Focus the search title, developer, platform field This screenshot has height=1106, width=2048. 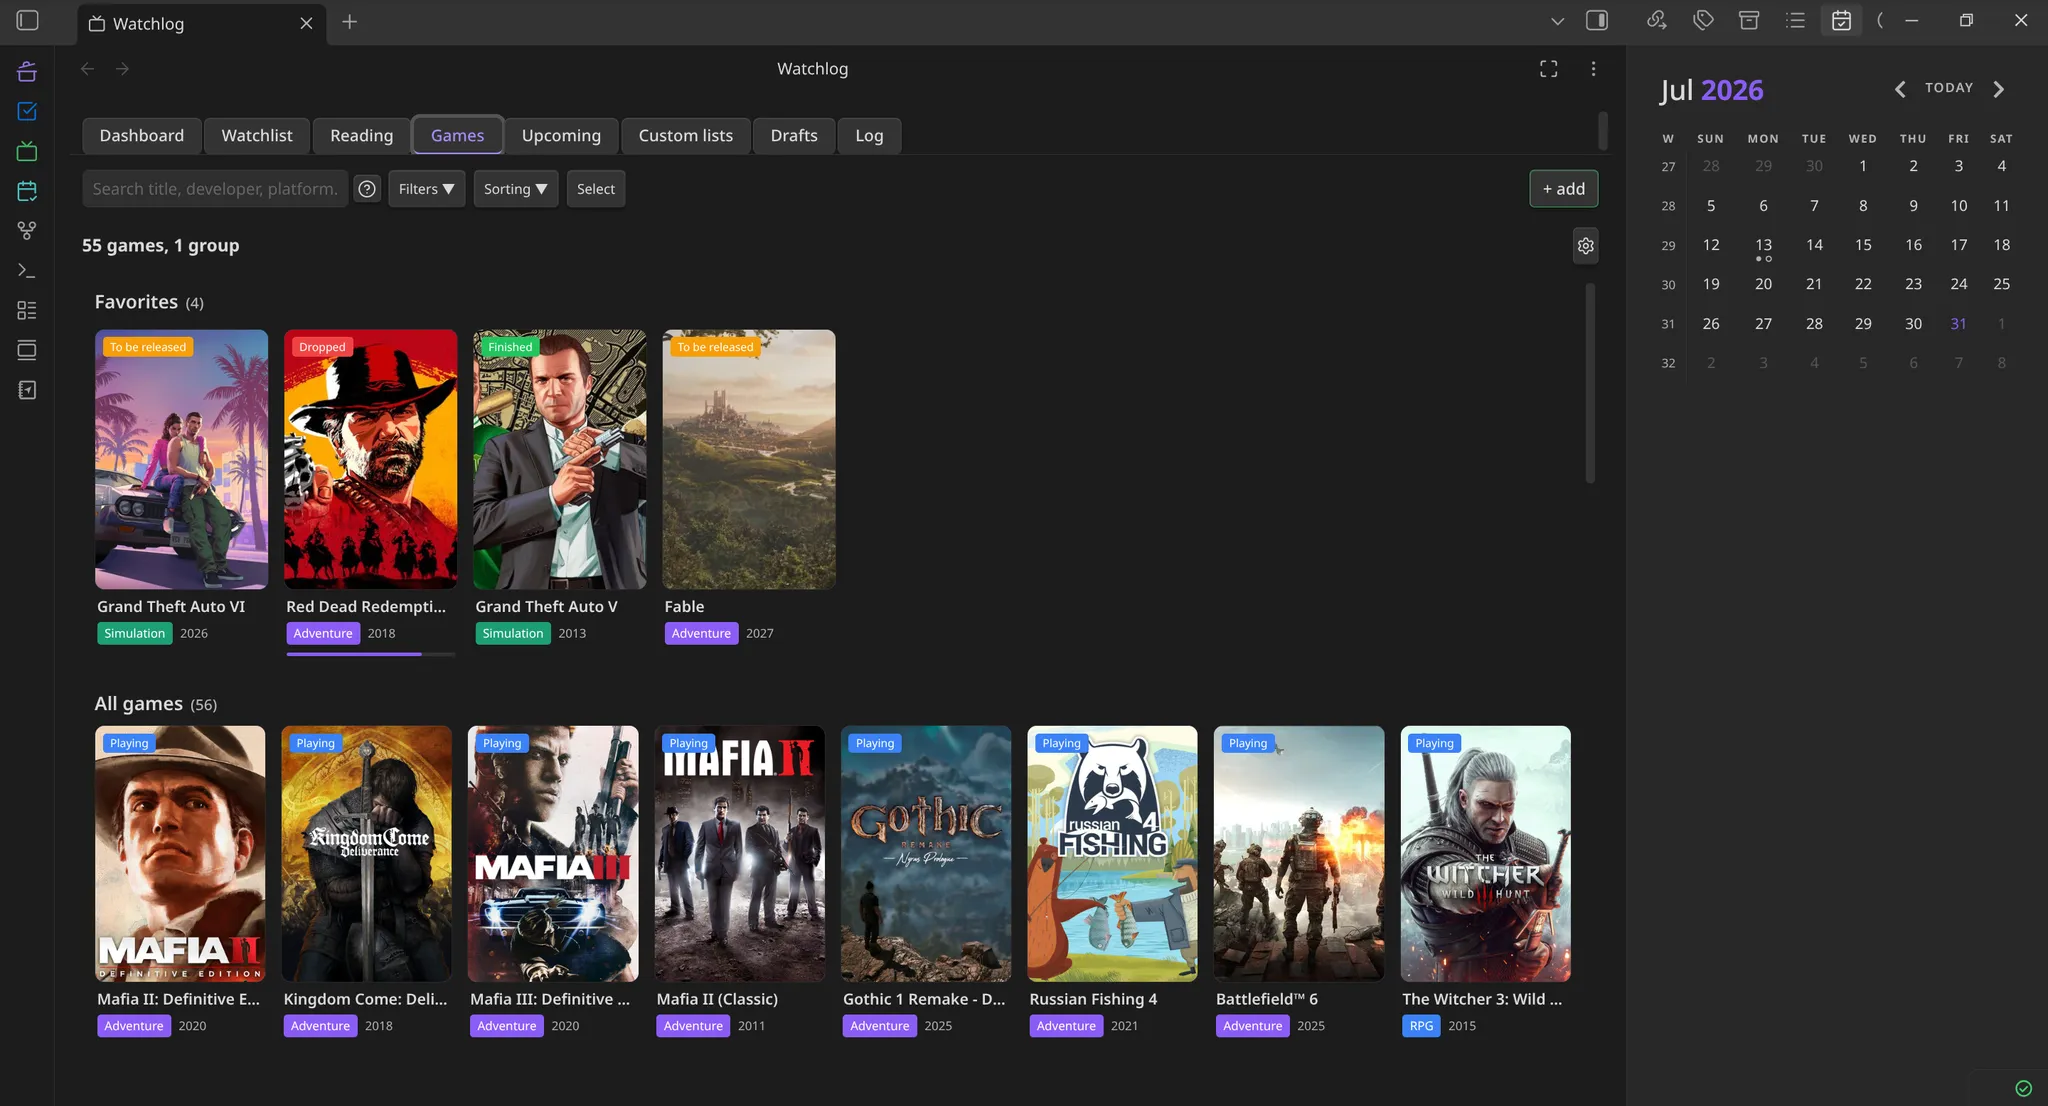(215, 189)
